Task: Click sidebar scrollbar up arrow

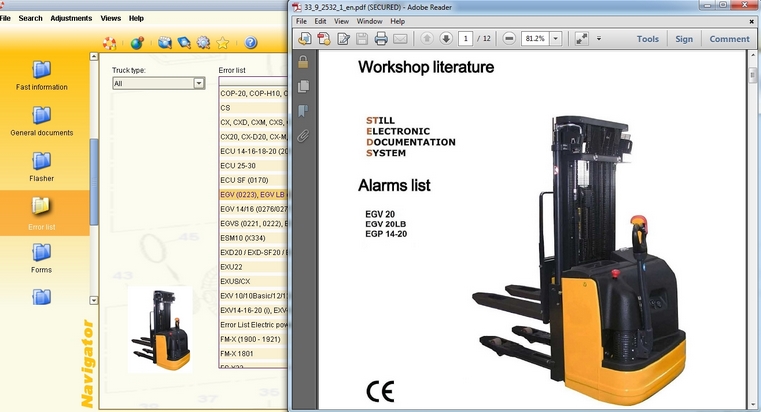Action: 94,56
